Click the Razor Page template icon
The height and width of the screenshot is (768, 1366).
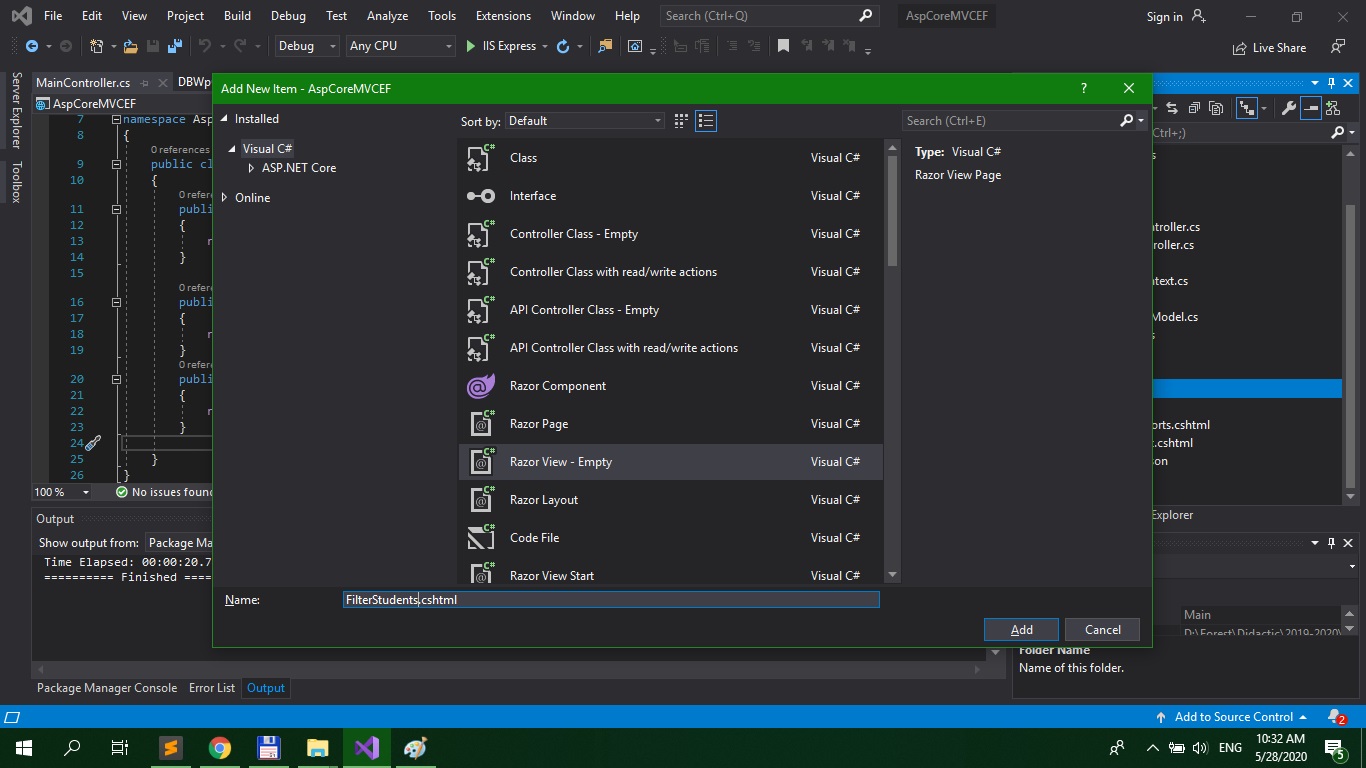pos(481,424)
